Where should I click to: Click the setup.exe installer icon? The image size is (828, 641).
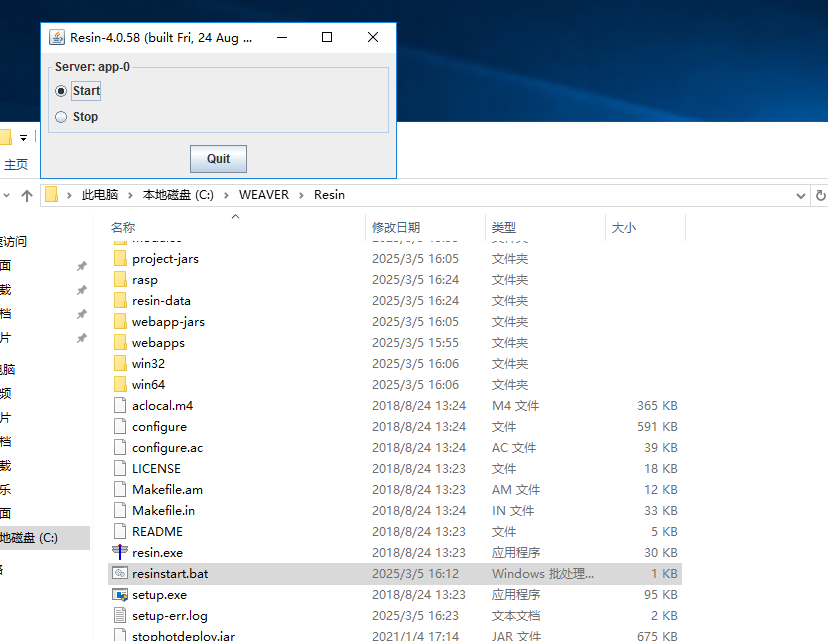(x=120, y=595)
